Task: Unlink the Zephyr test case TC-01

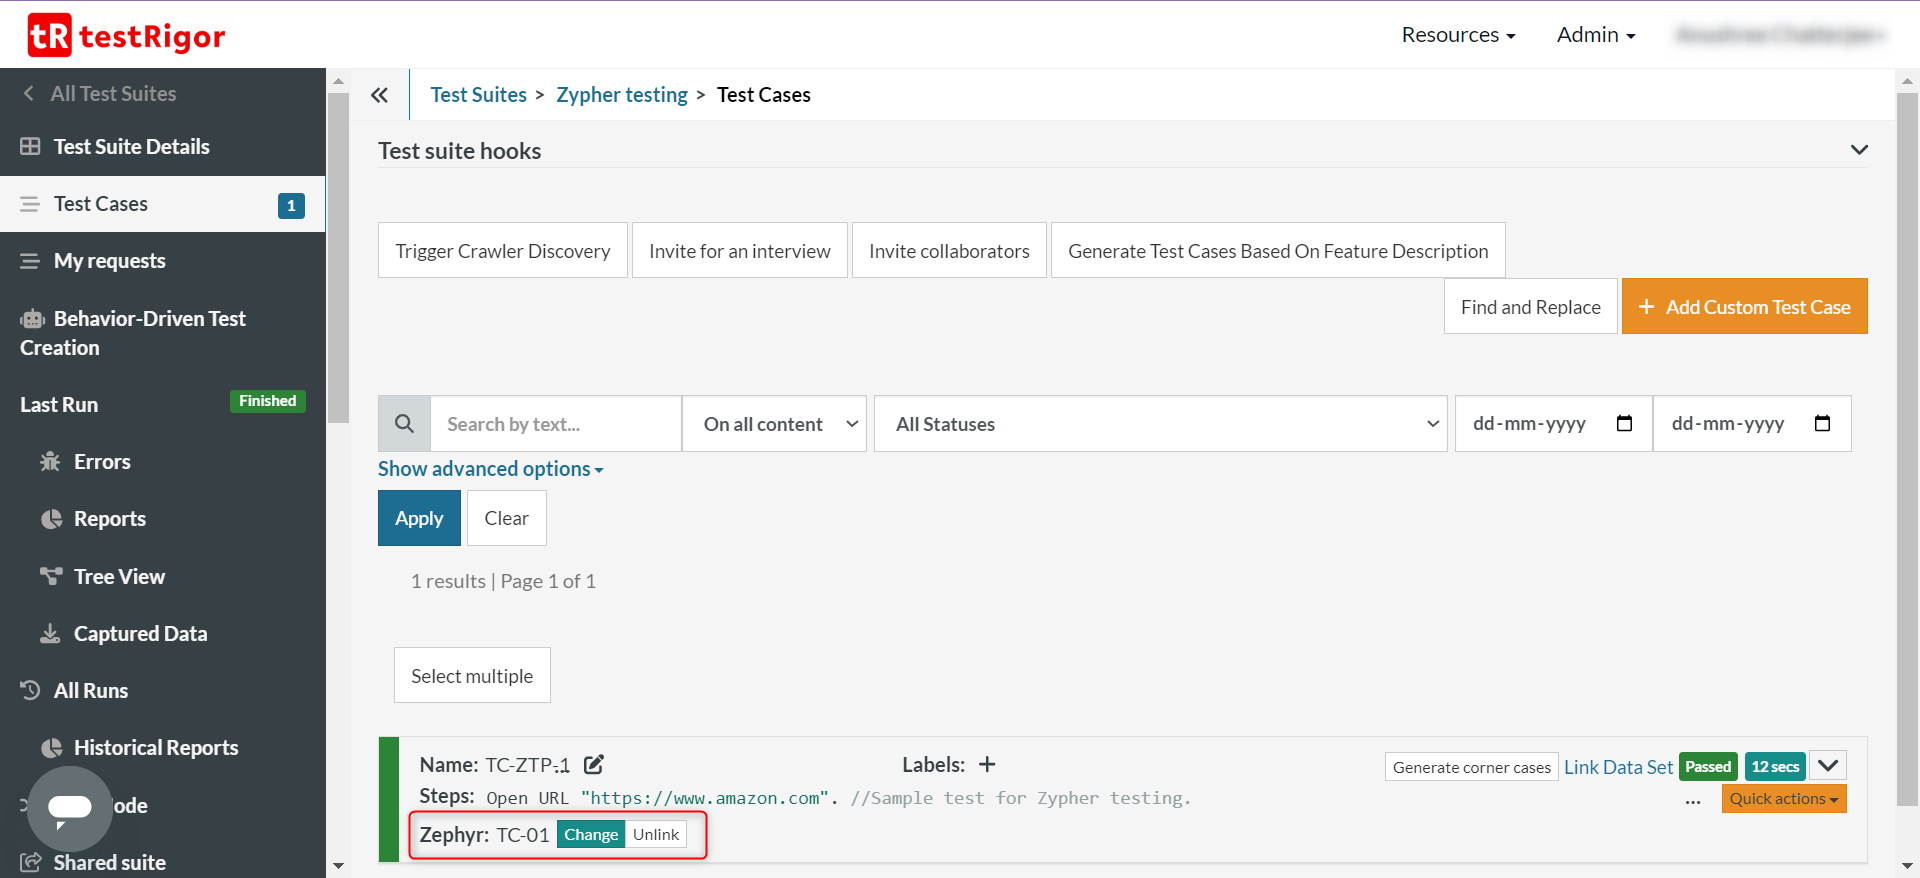Action: [656, 835]
